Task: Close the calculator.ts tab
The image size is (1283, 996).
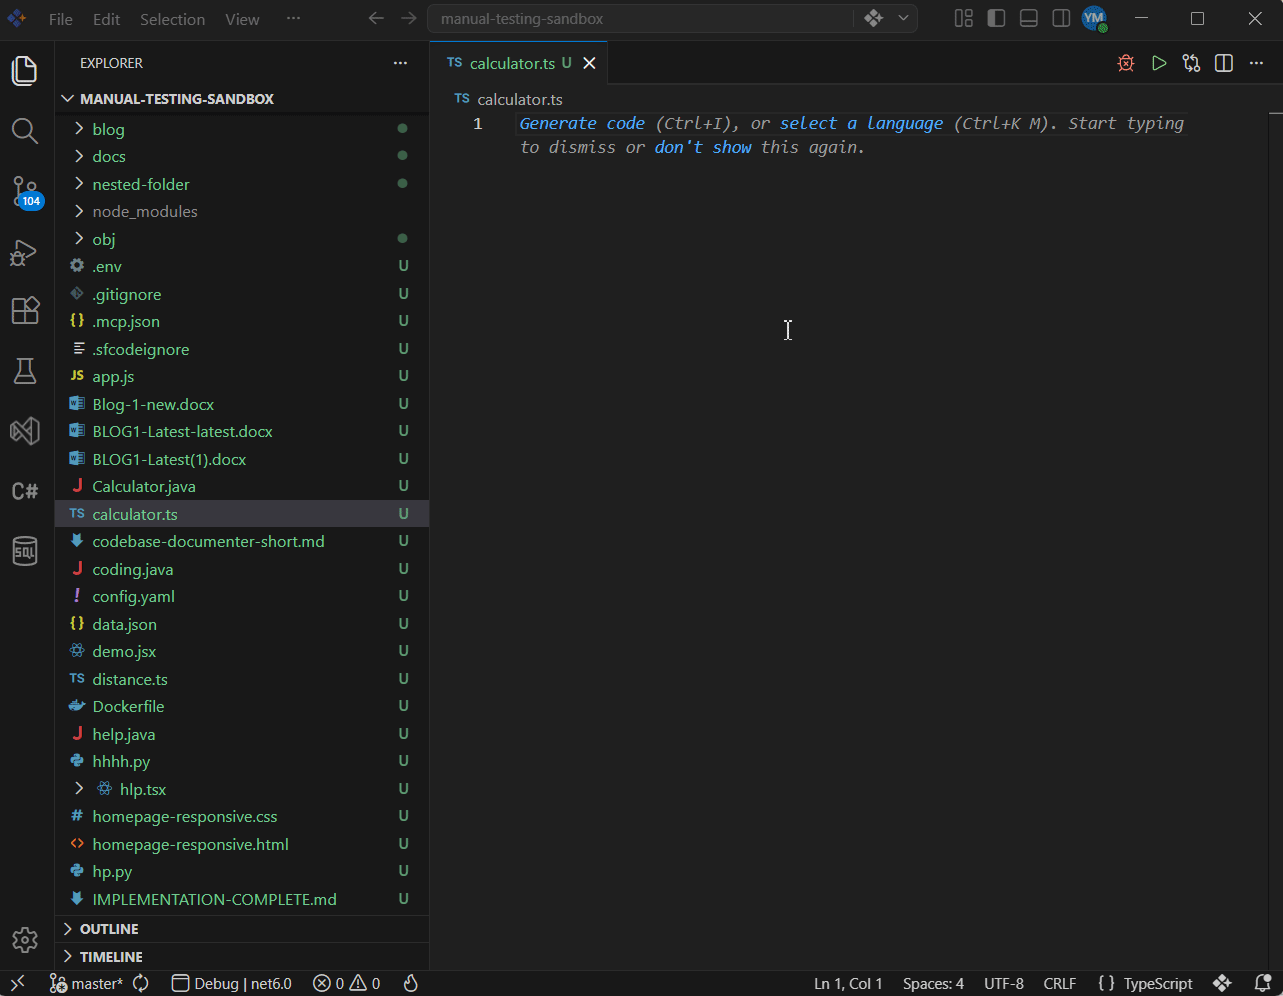Action: (589, 63)
